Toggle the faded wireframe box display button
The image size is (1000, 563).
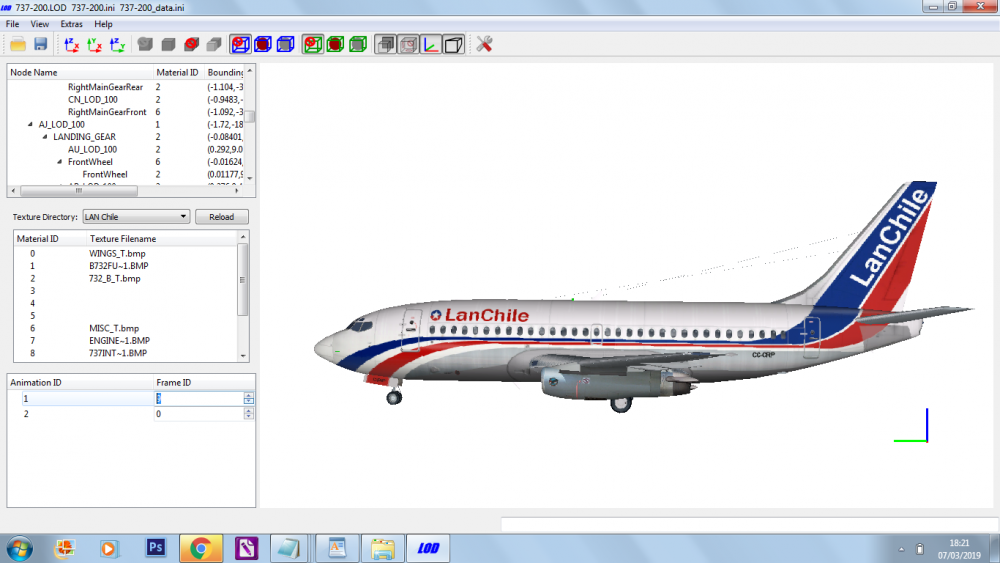tap(408, 44)
